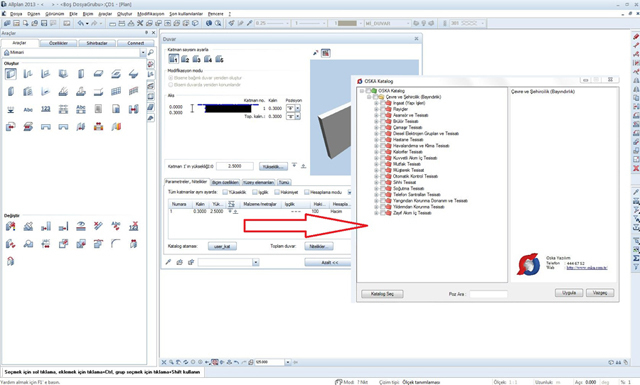The image size is (640, 385).
Task: Open the Modifikasyon menu
Action: pos(151,14)
